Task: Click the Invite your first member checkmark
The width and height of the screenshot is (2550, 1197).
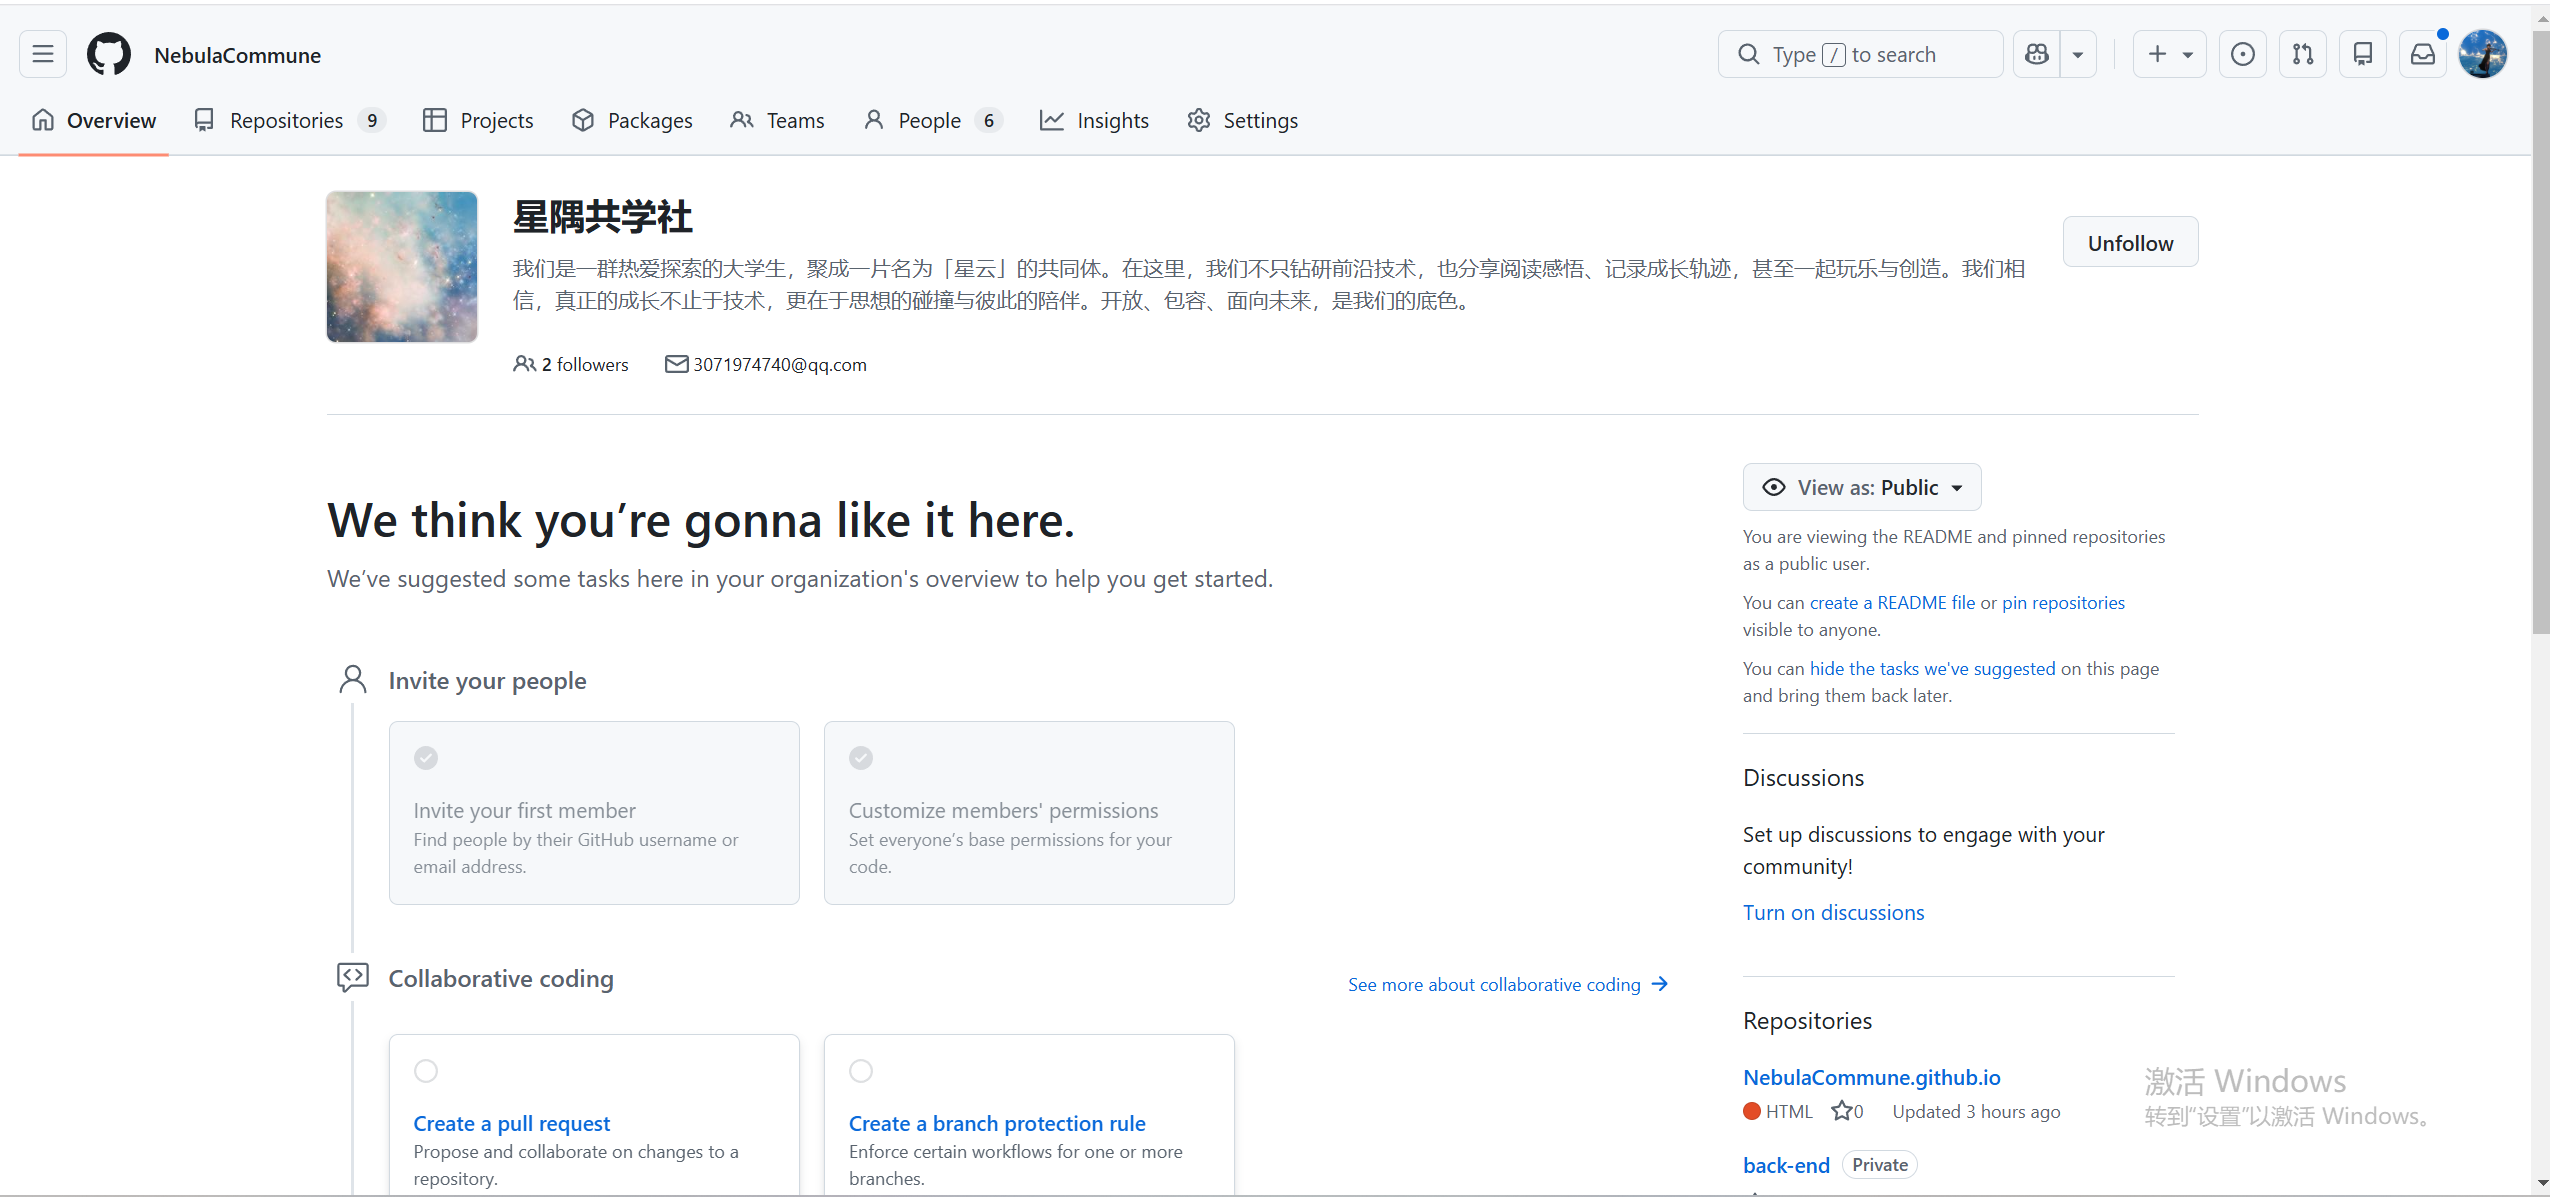Action: coord(426,758)
